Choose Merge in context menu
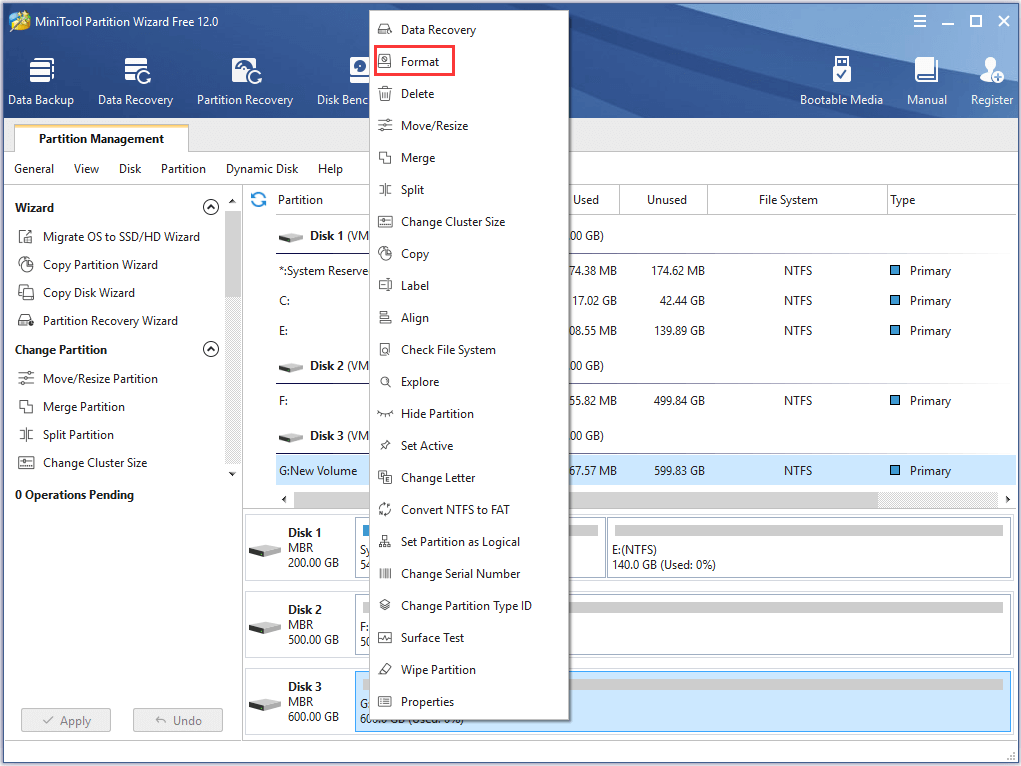This screenshot has width=1021, height=766. [469, 158]
